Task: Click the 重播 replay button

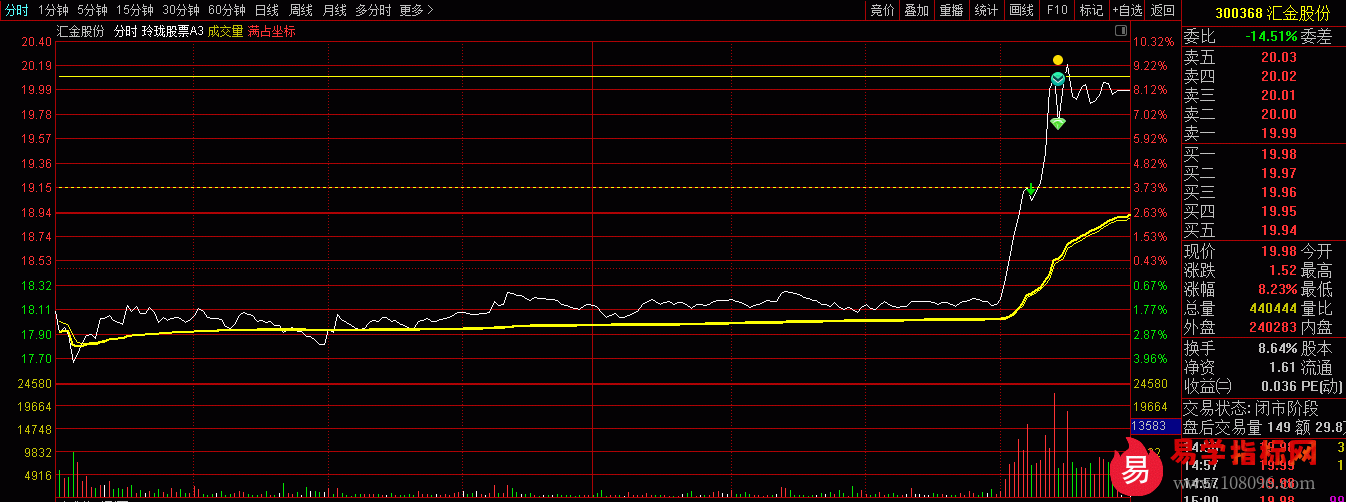Action: tap(951, 10)
